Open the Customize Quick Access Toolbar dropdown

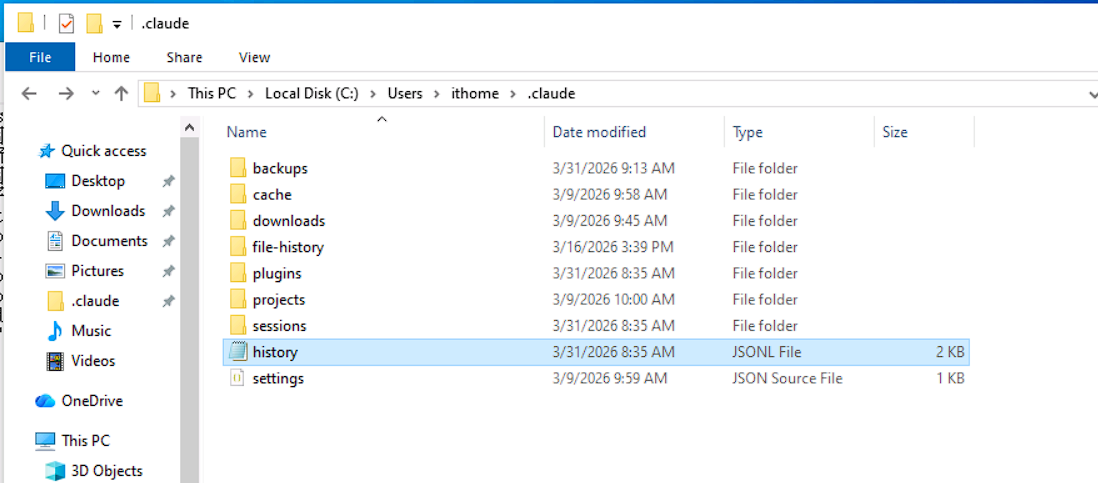pos(117,24)
